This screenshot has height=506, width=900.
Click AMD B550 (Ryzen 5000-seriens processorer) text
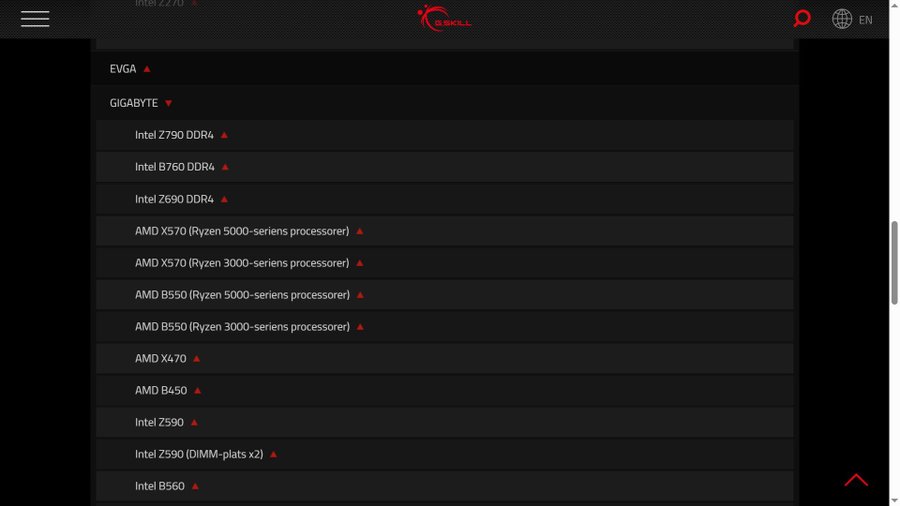(242, 294)
